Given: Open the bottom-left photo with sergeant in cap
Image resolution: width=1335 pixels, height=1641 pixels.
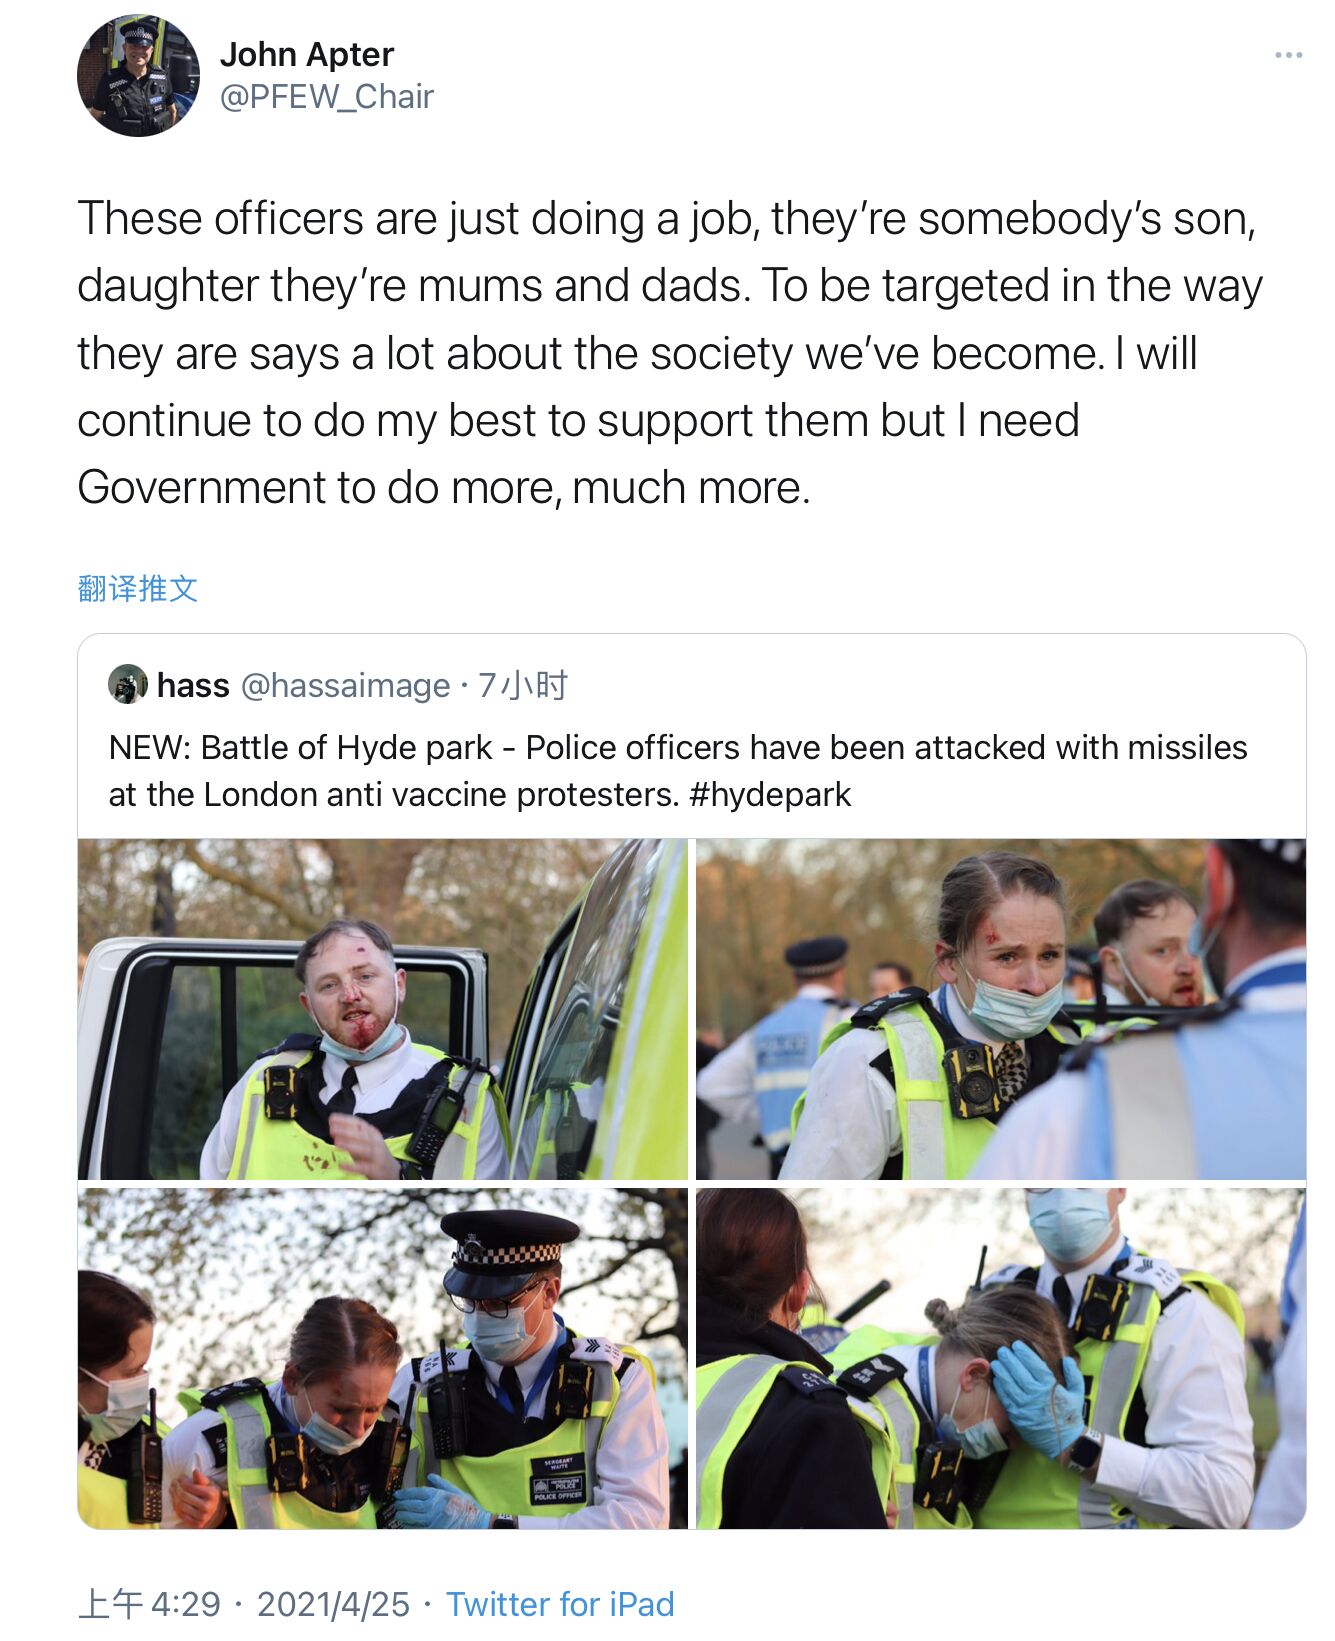Looking at the screenshot, I should point(383,1358).
